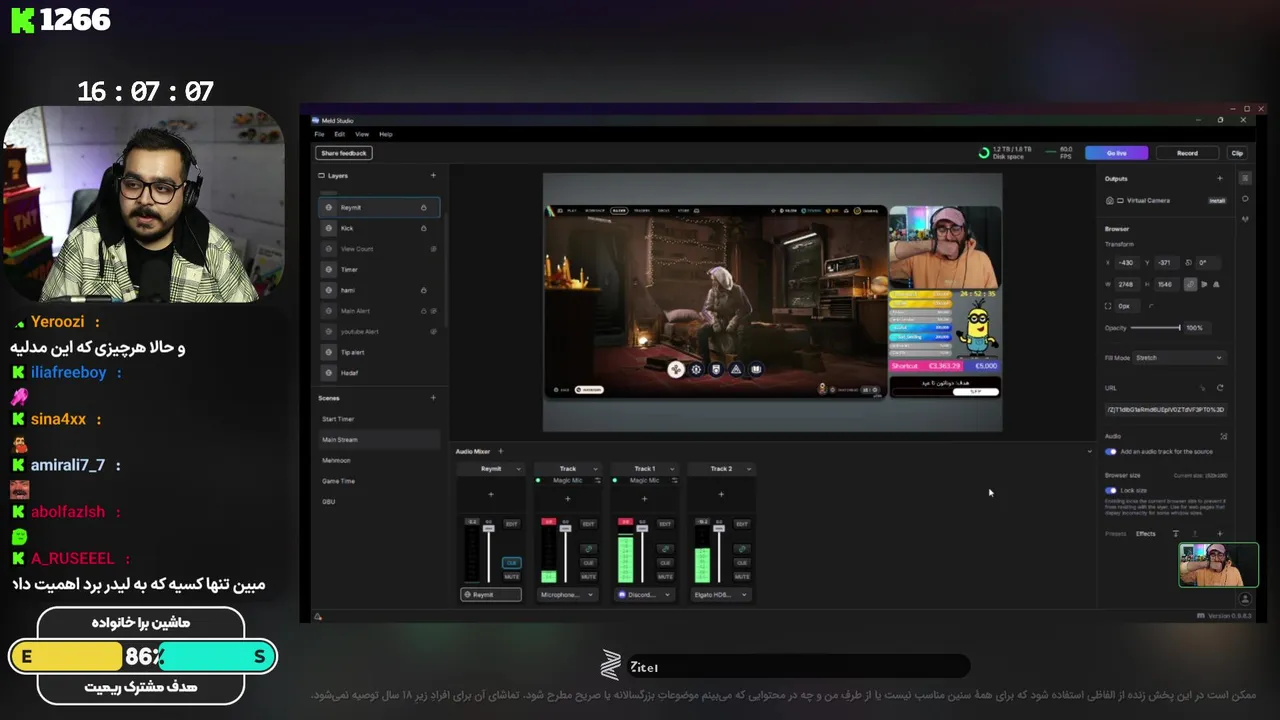Viewport: 1280px width, 720px height.
Task: Open the Track 1 channel header dropdown
Action: tap(672, 469)
